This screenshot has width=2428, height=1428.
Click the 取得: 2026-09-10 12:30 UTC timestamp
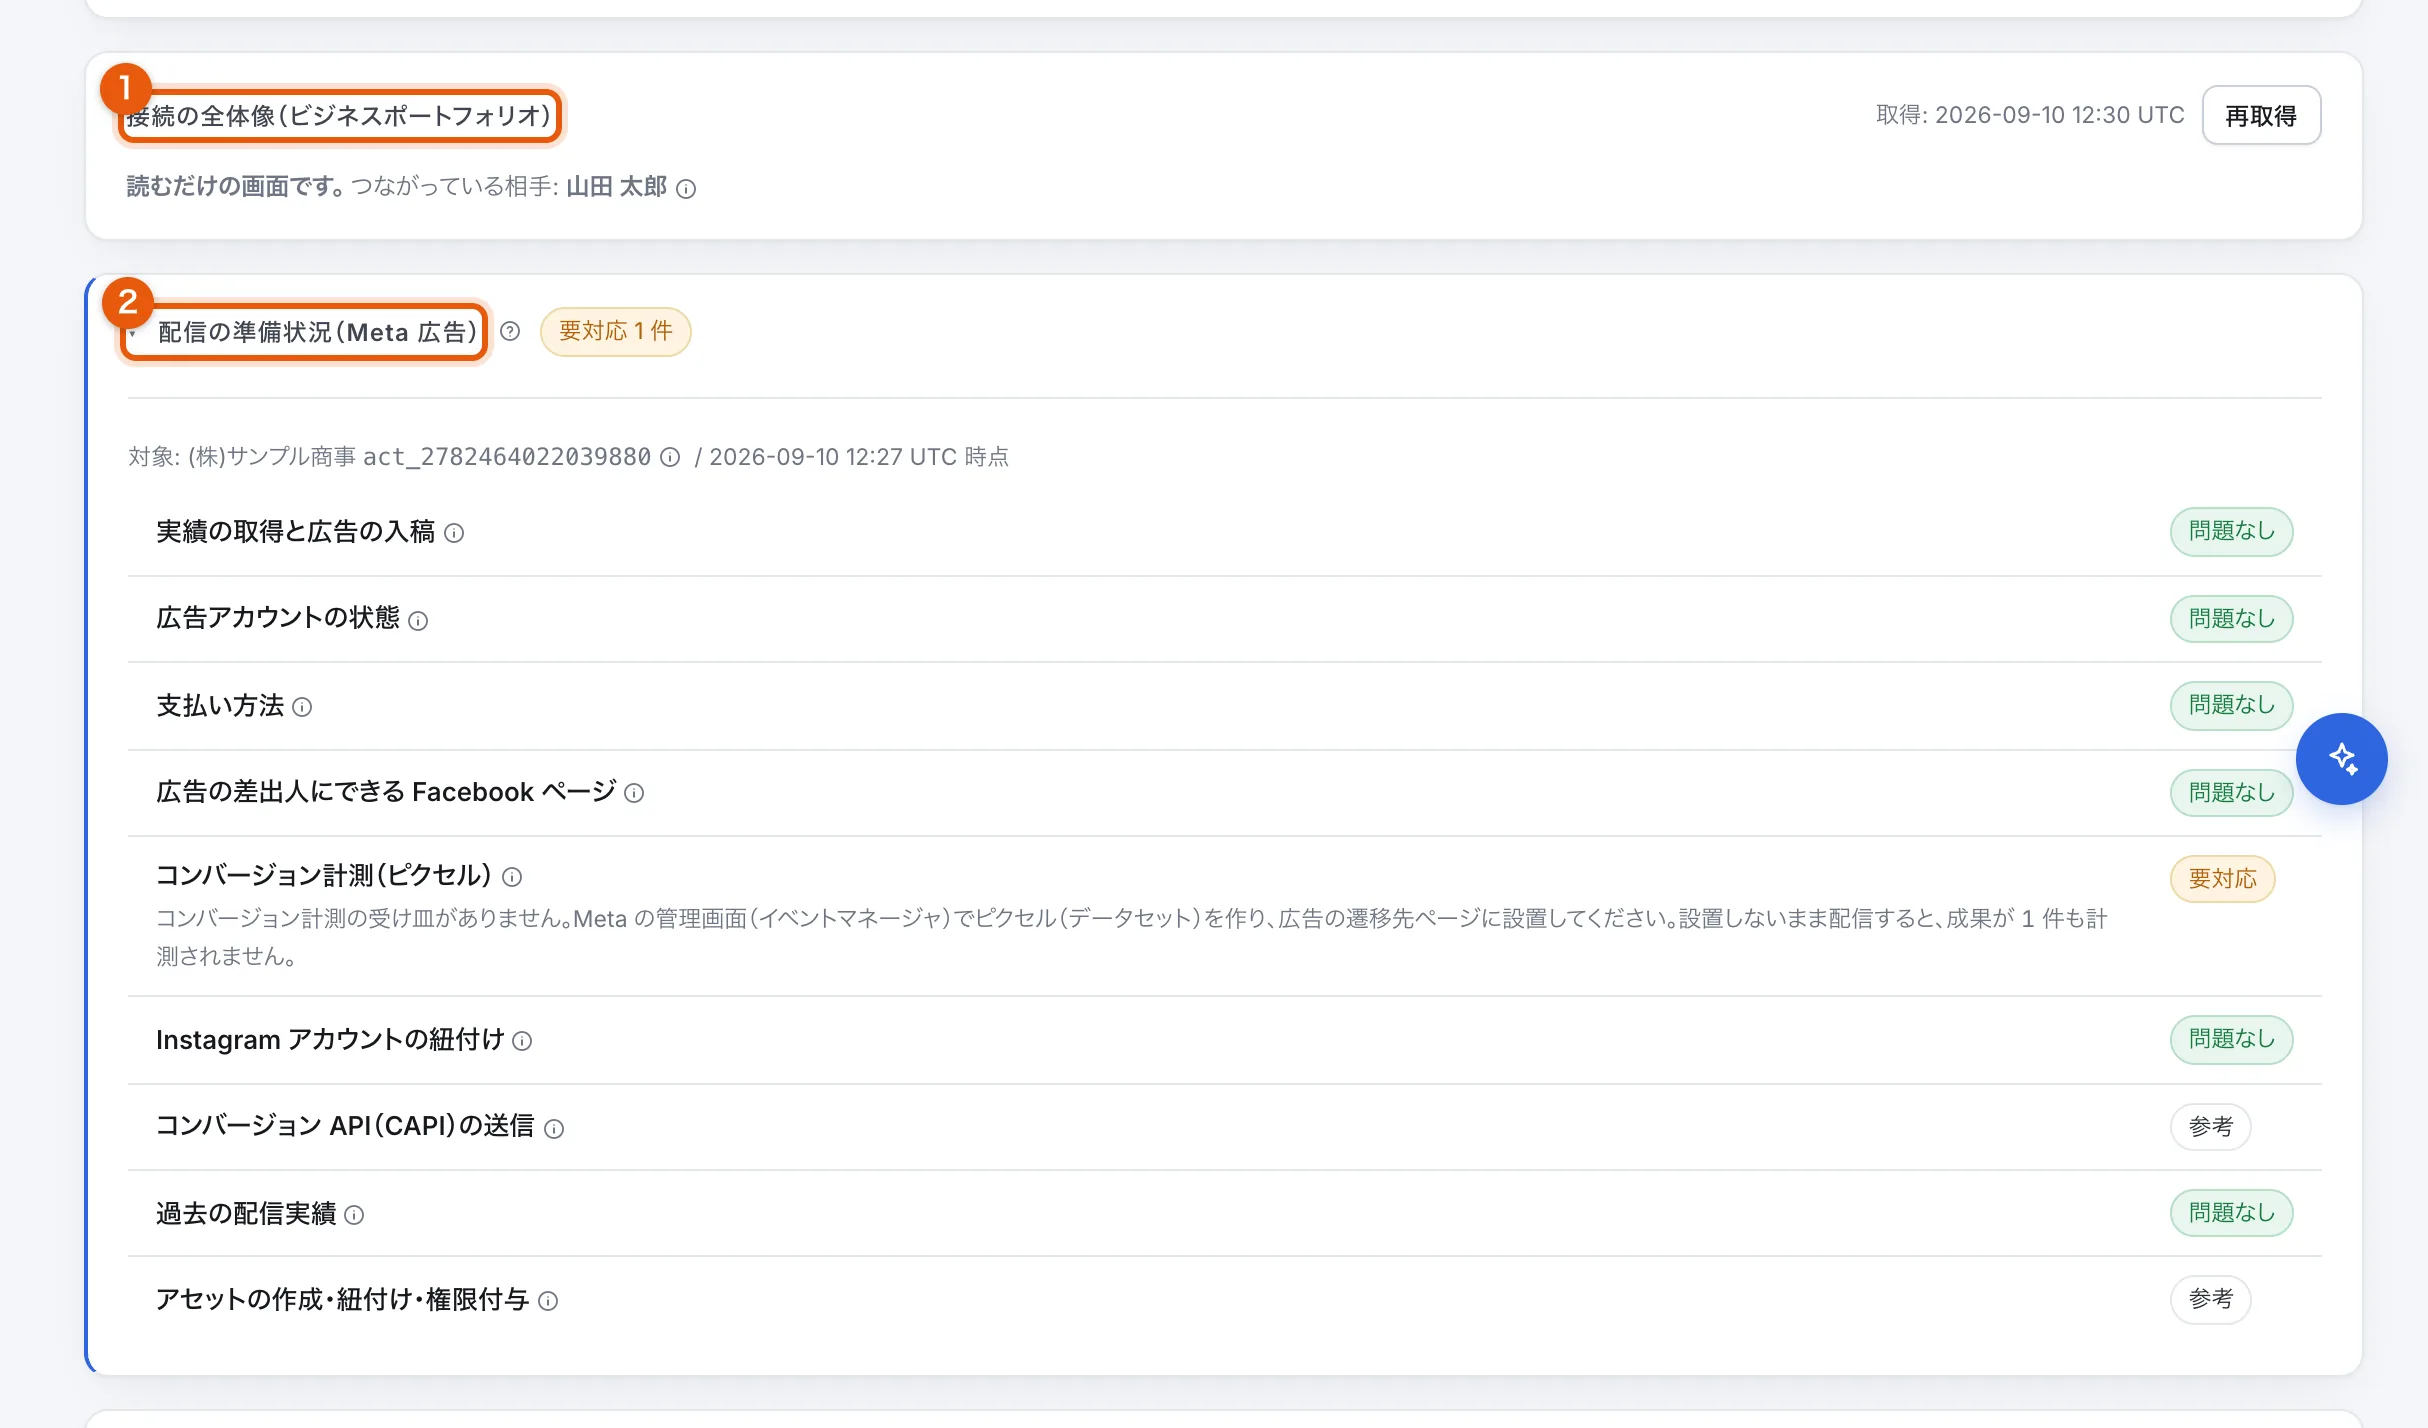click(2030, 116)
